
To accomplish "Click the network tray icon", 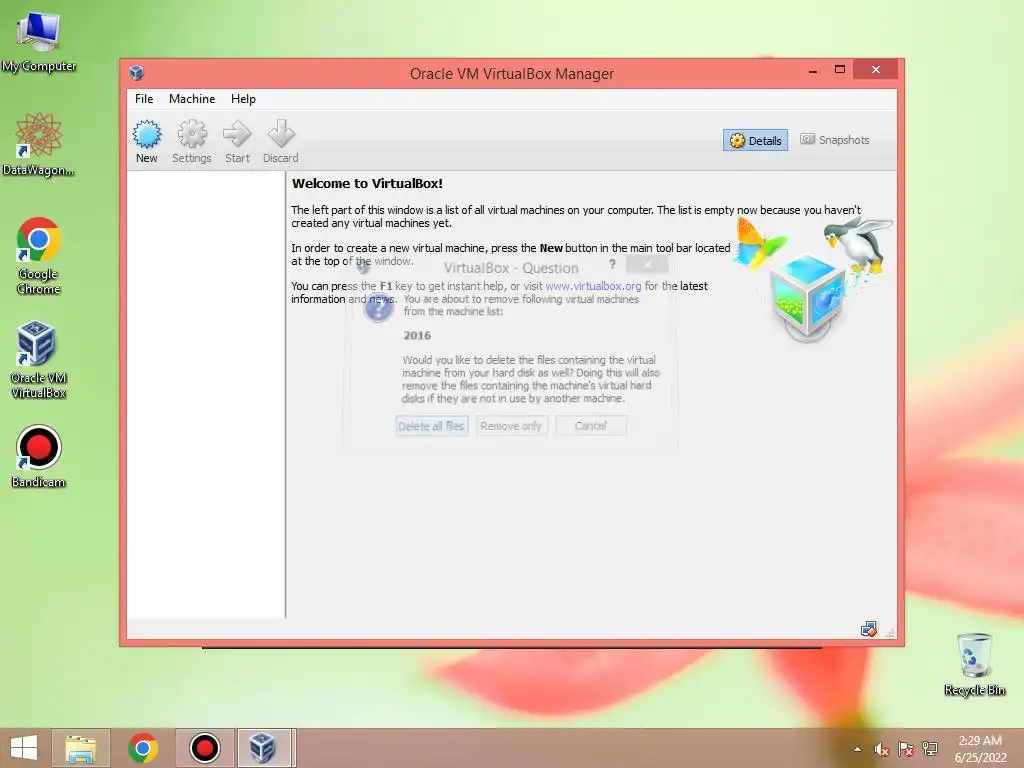I will pos(930,749).
